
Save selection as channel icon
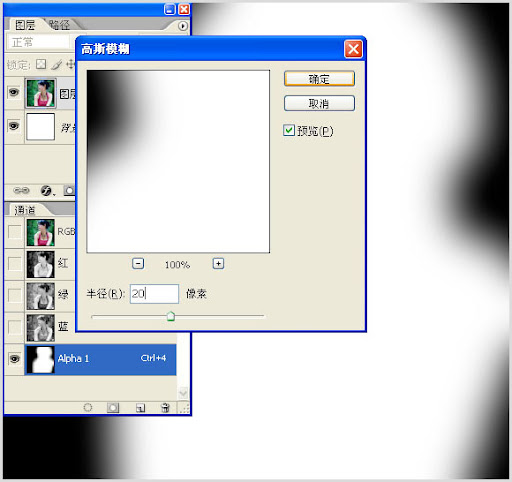113,408
